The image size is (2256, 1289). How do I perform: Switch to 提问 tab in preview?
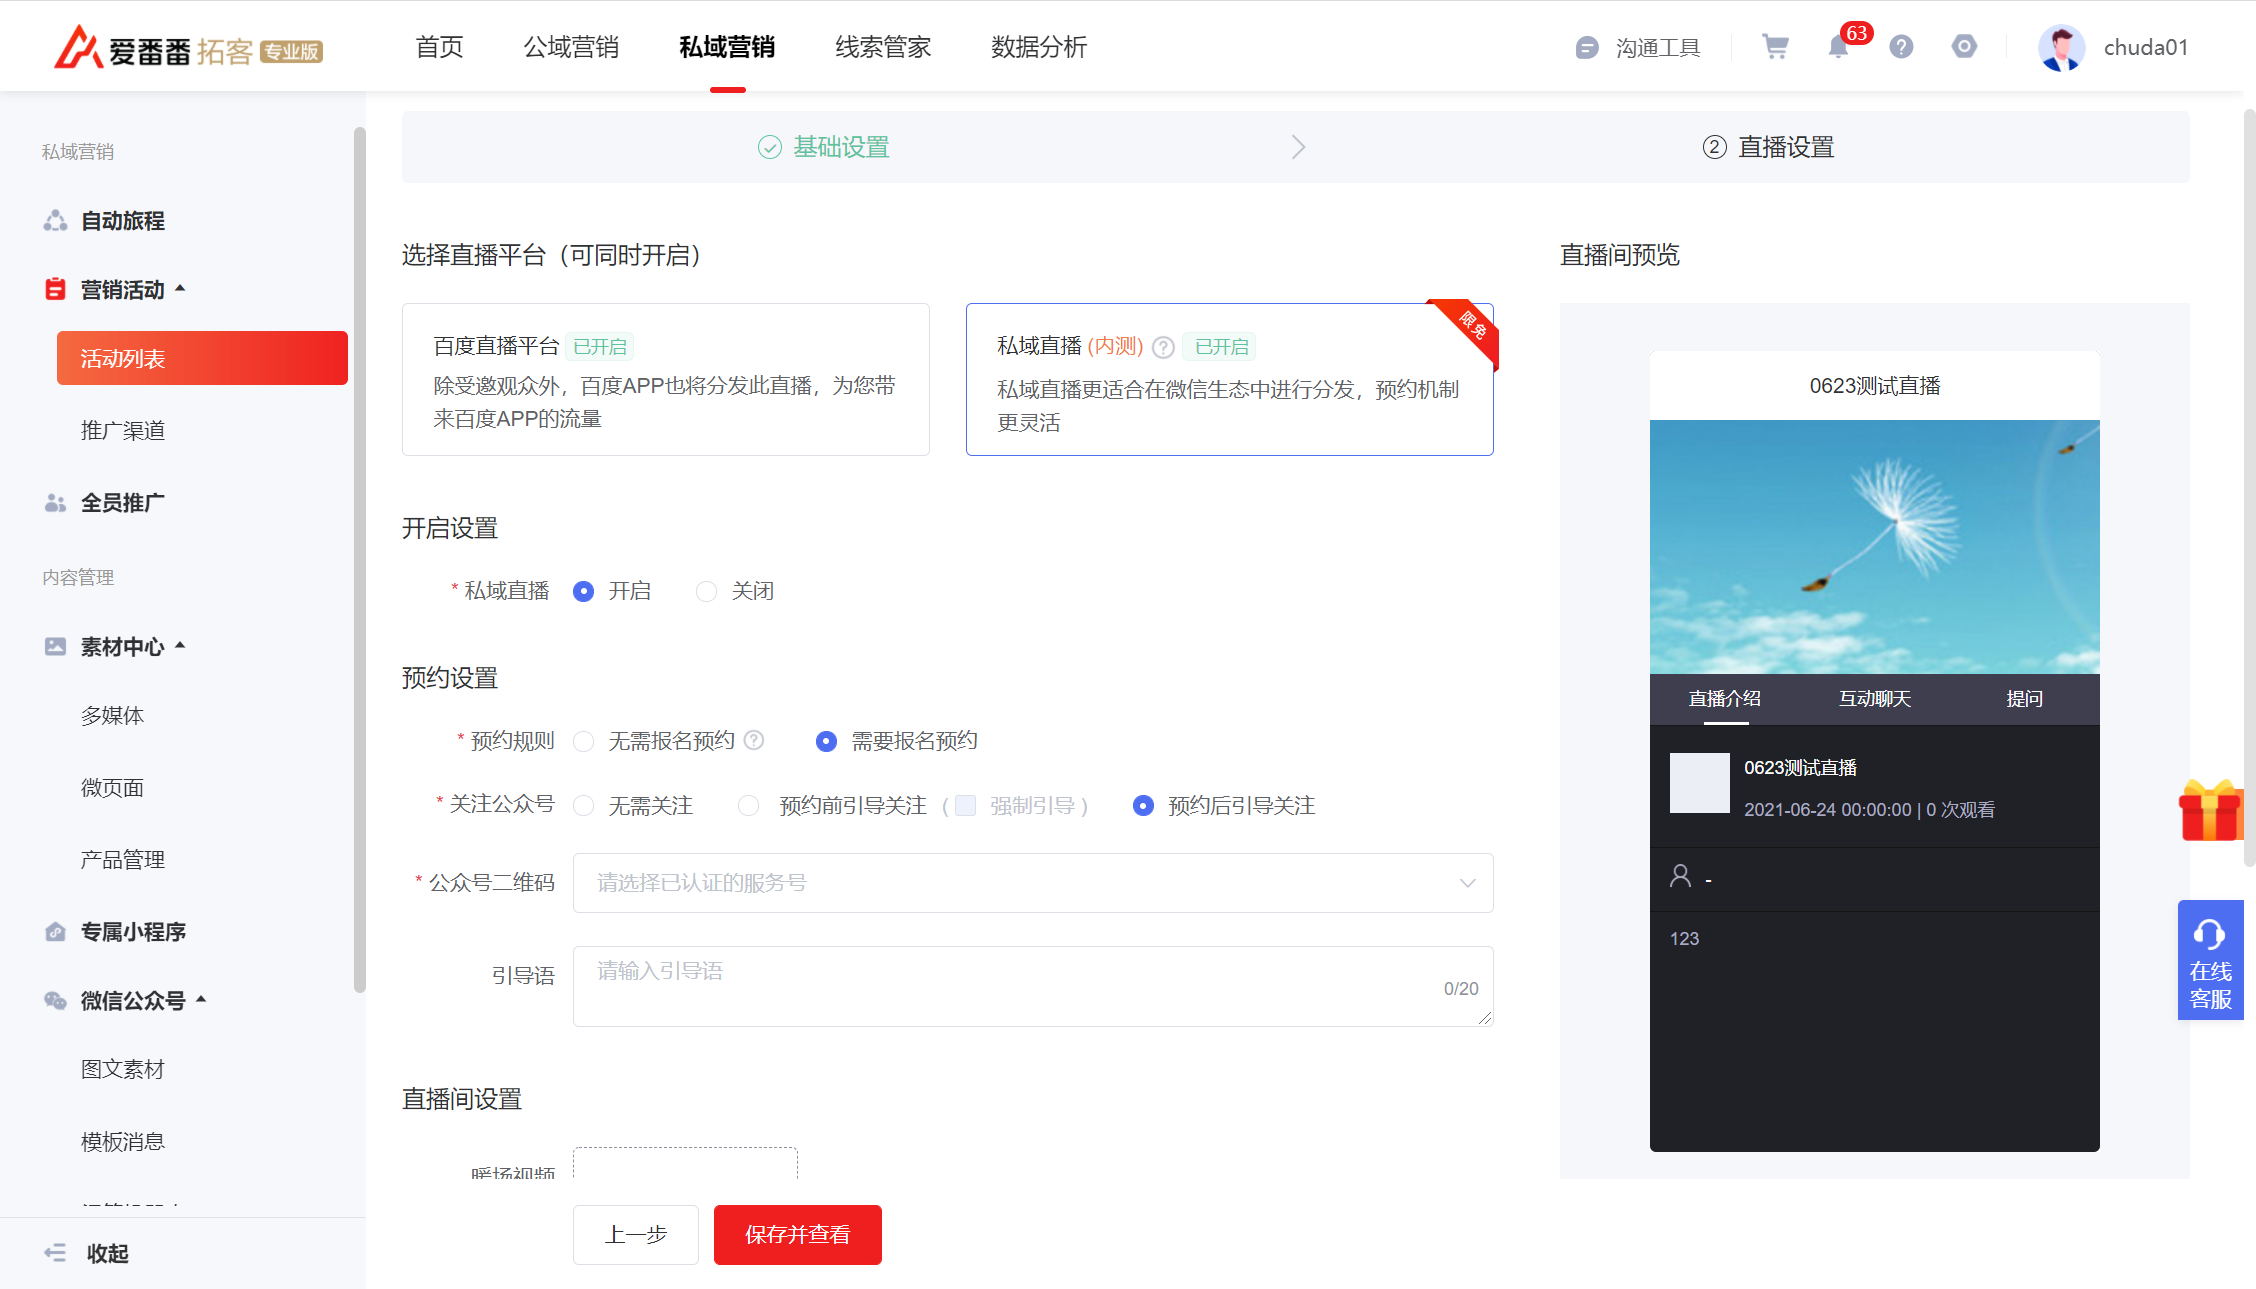(2024, 699)
